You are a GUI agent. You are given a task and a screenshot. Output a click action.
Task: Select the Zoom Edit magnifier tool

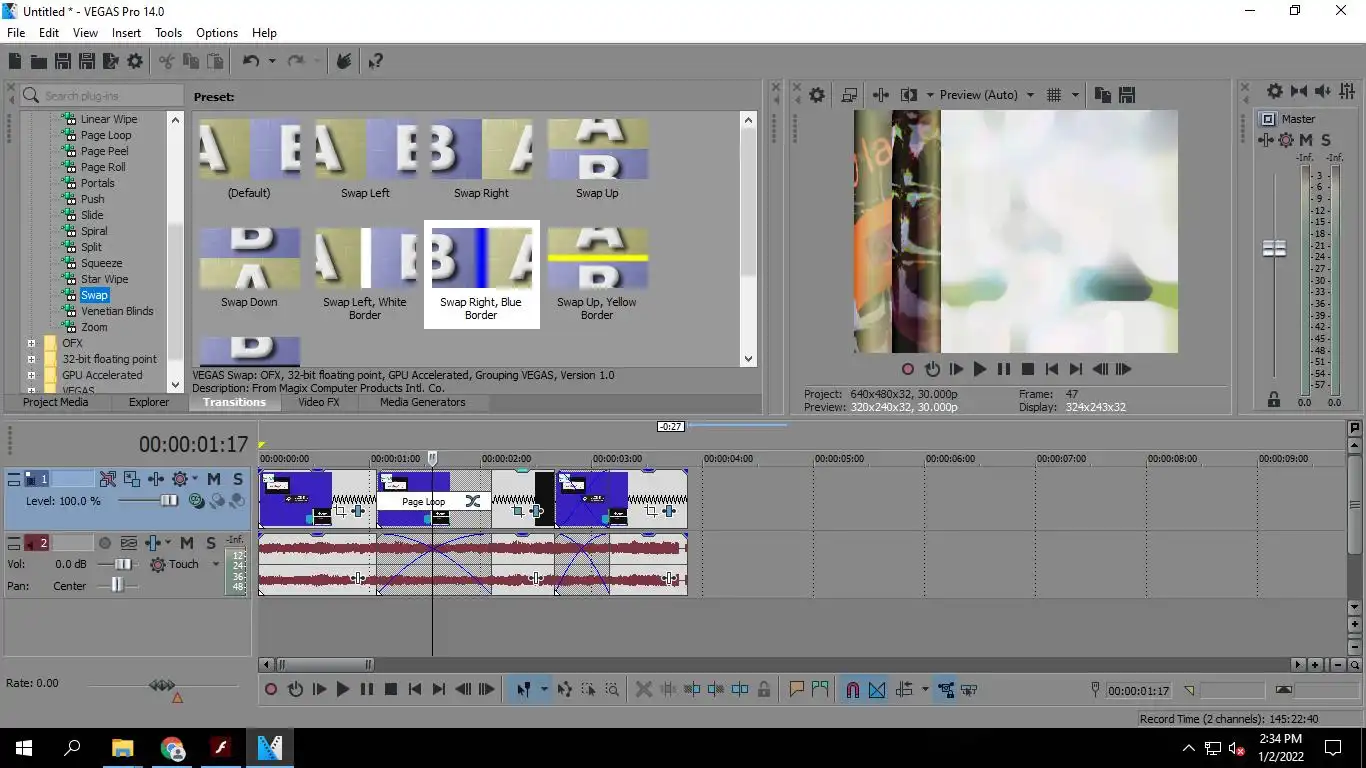click(612, 689)
